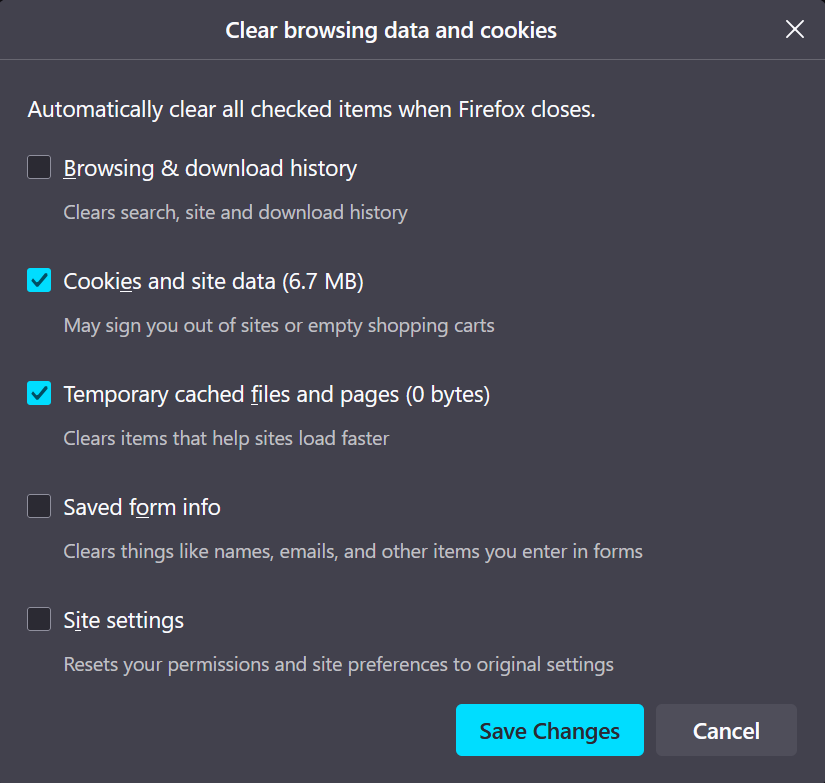Check the Site settings checkbox

(39, 620)
